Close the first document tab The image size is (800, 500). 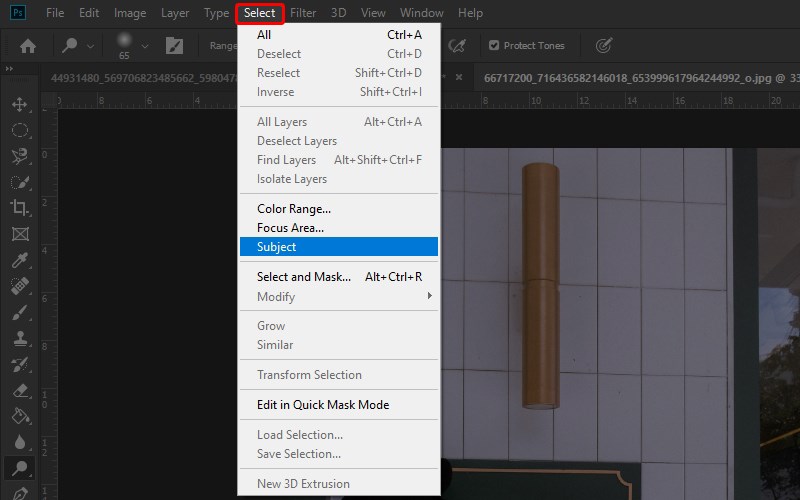pyautogui.click(x=459, y=77)
